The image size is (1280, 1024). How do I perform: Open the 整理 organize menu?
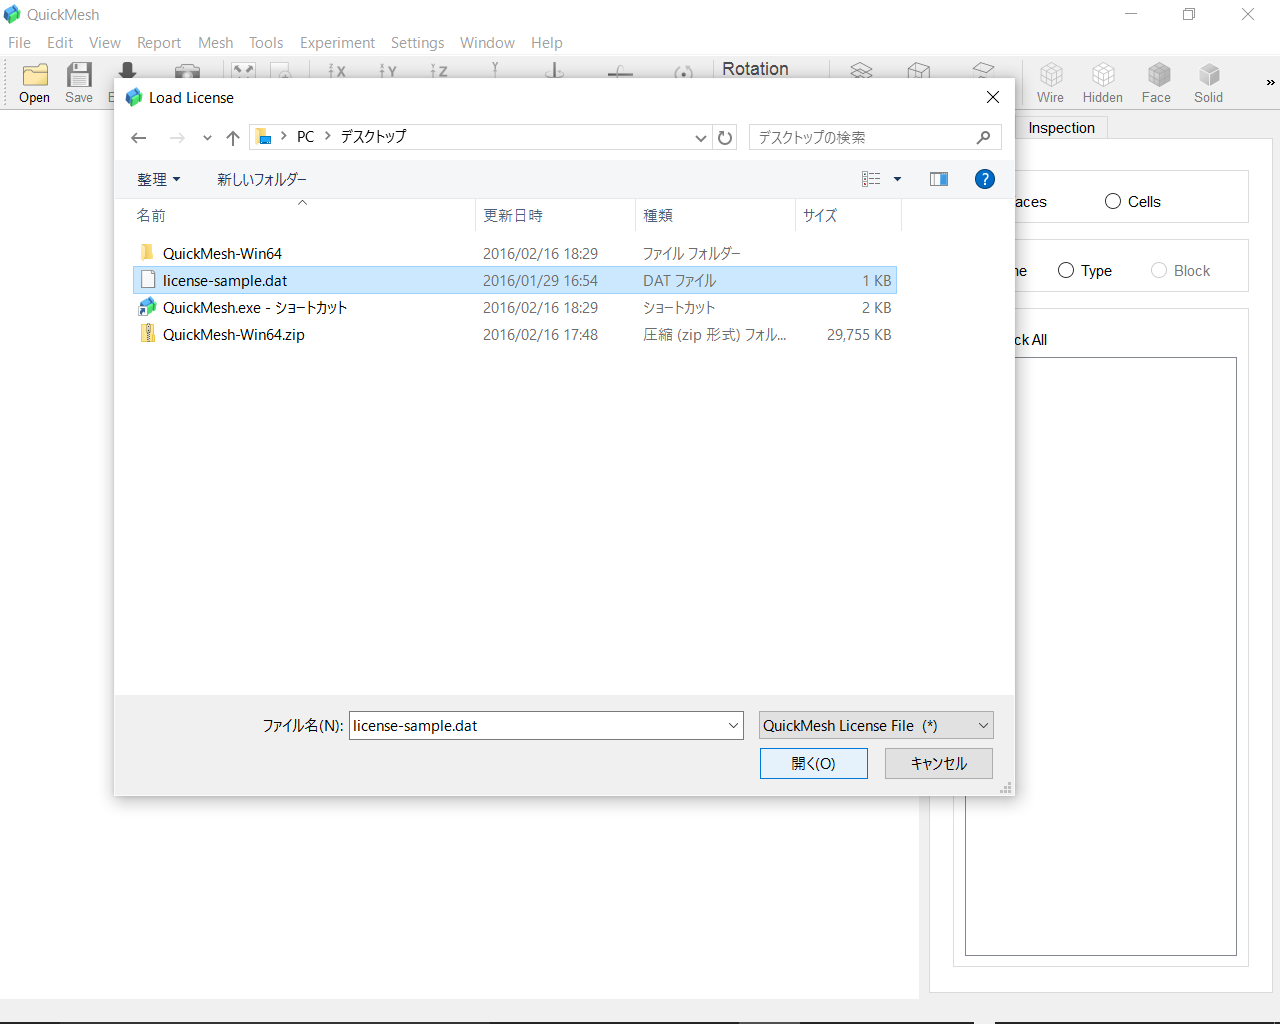pyautogui.click(x=159, y=180)
